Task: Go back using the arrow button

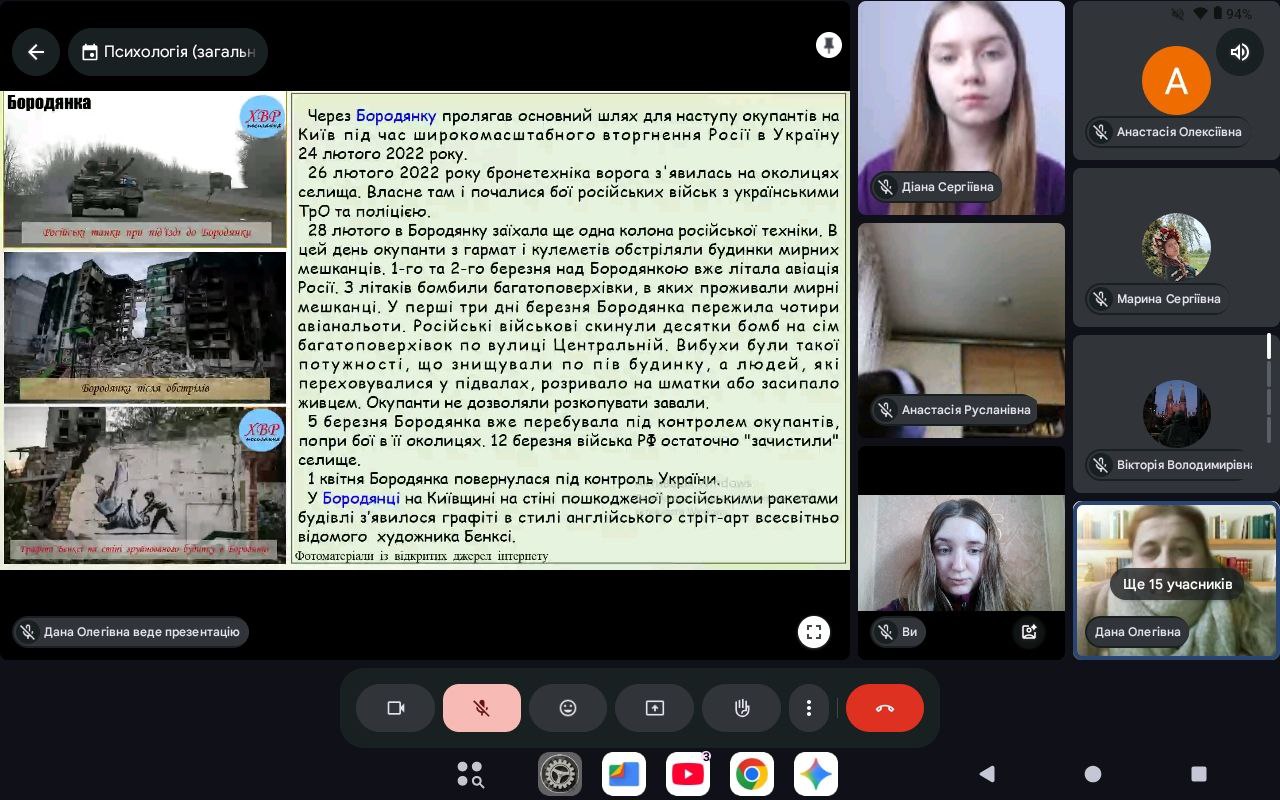Action: coord(36,52)
